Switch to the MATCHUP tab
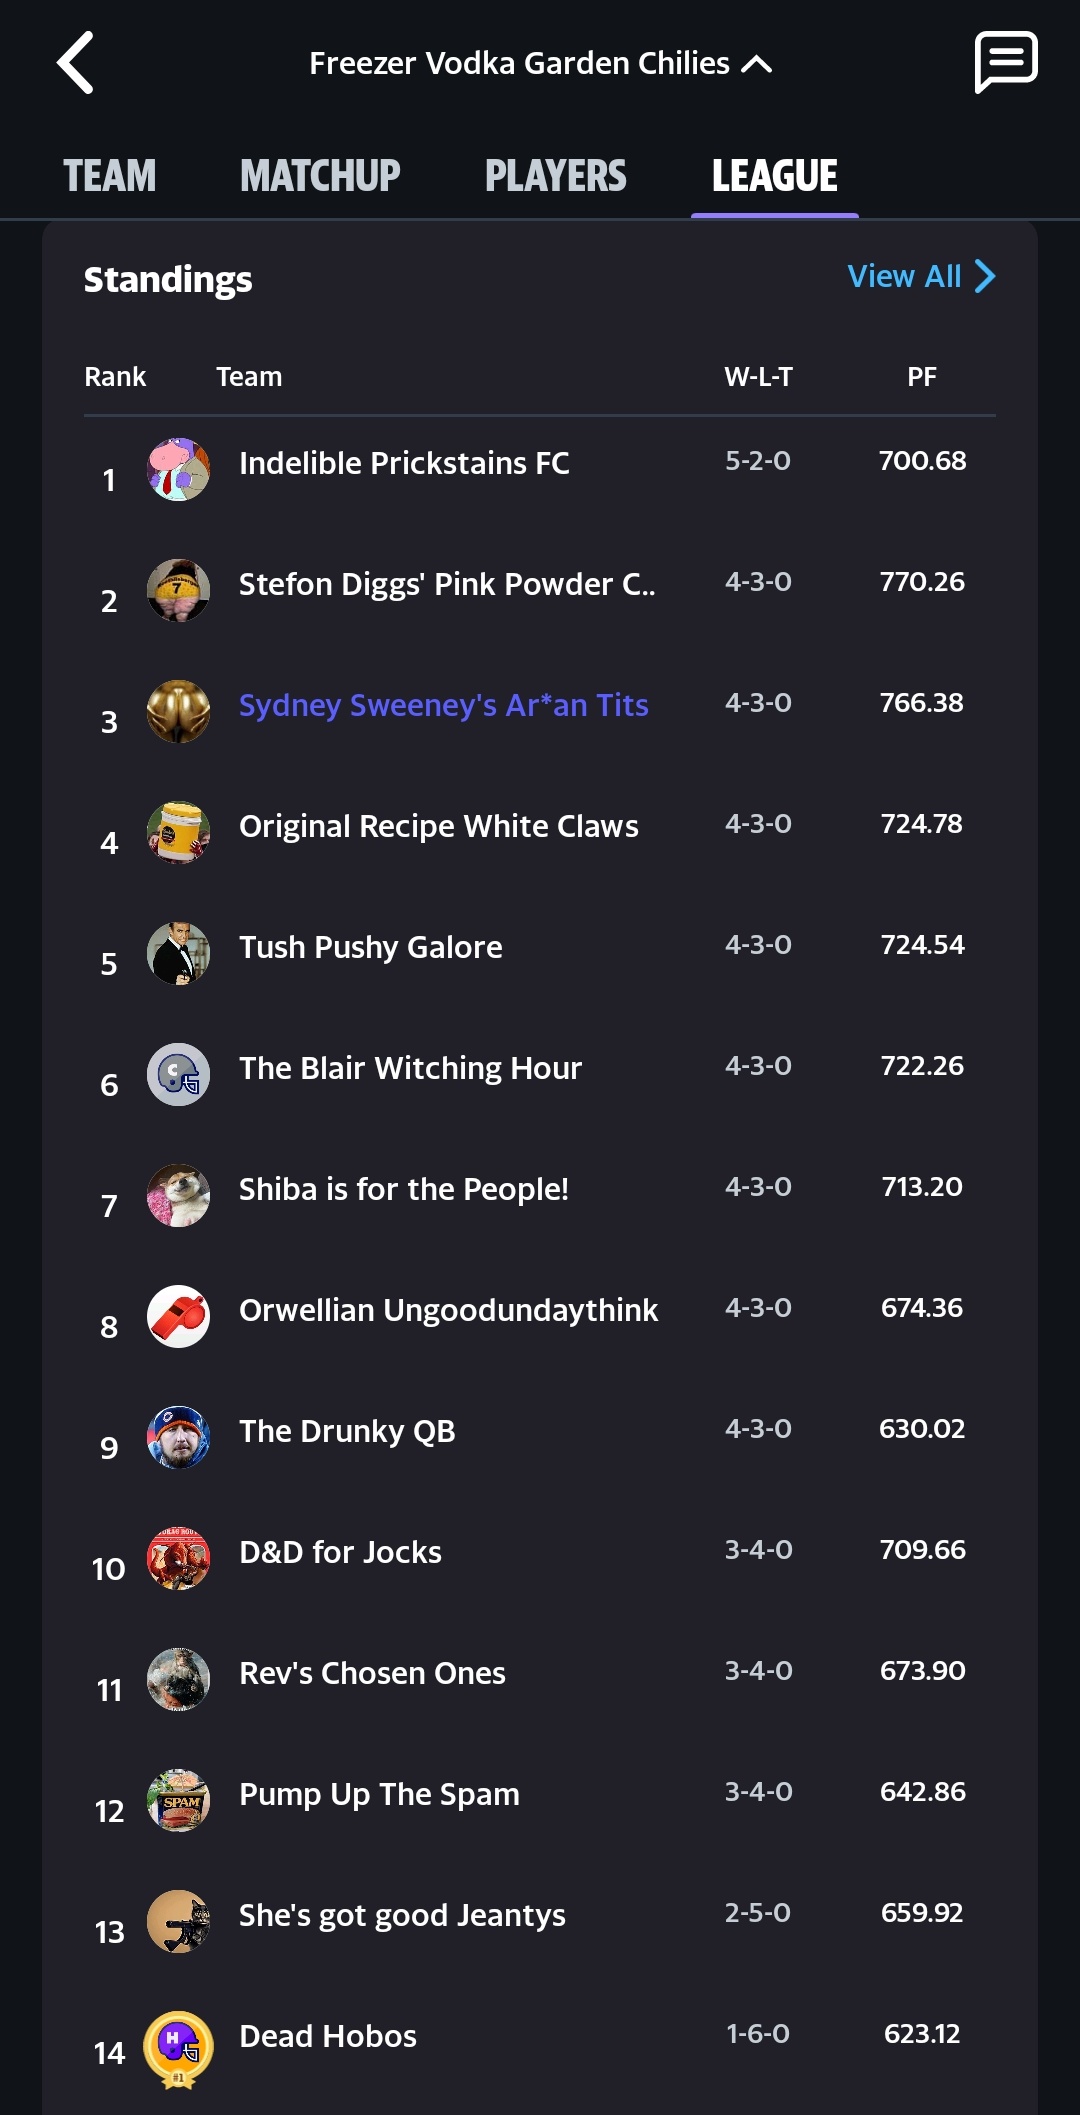Viewport: 1080px width, 2115px height. tap(320, 176)
